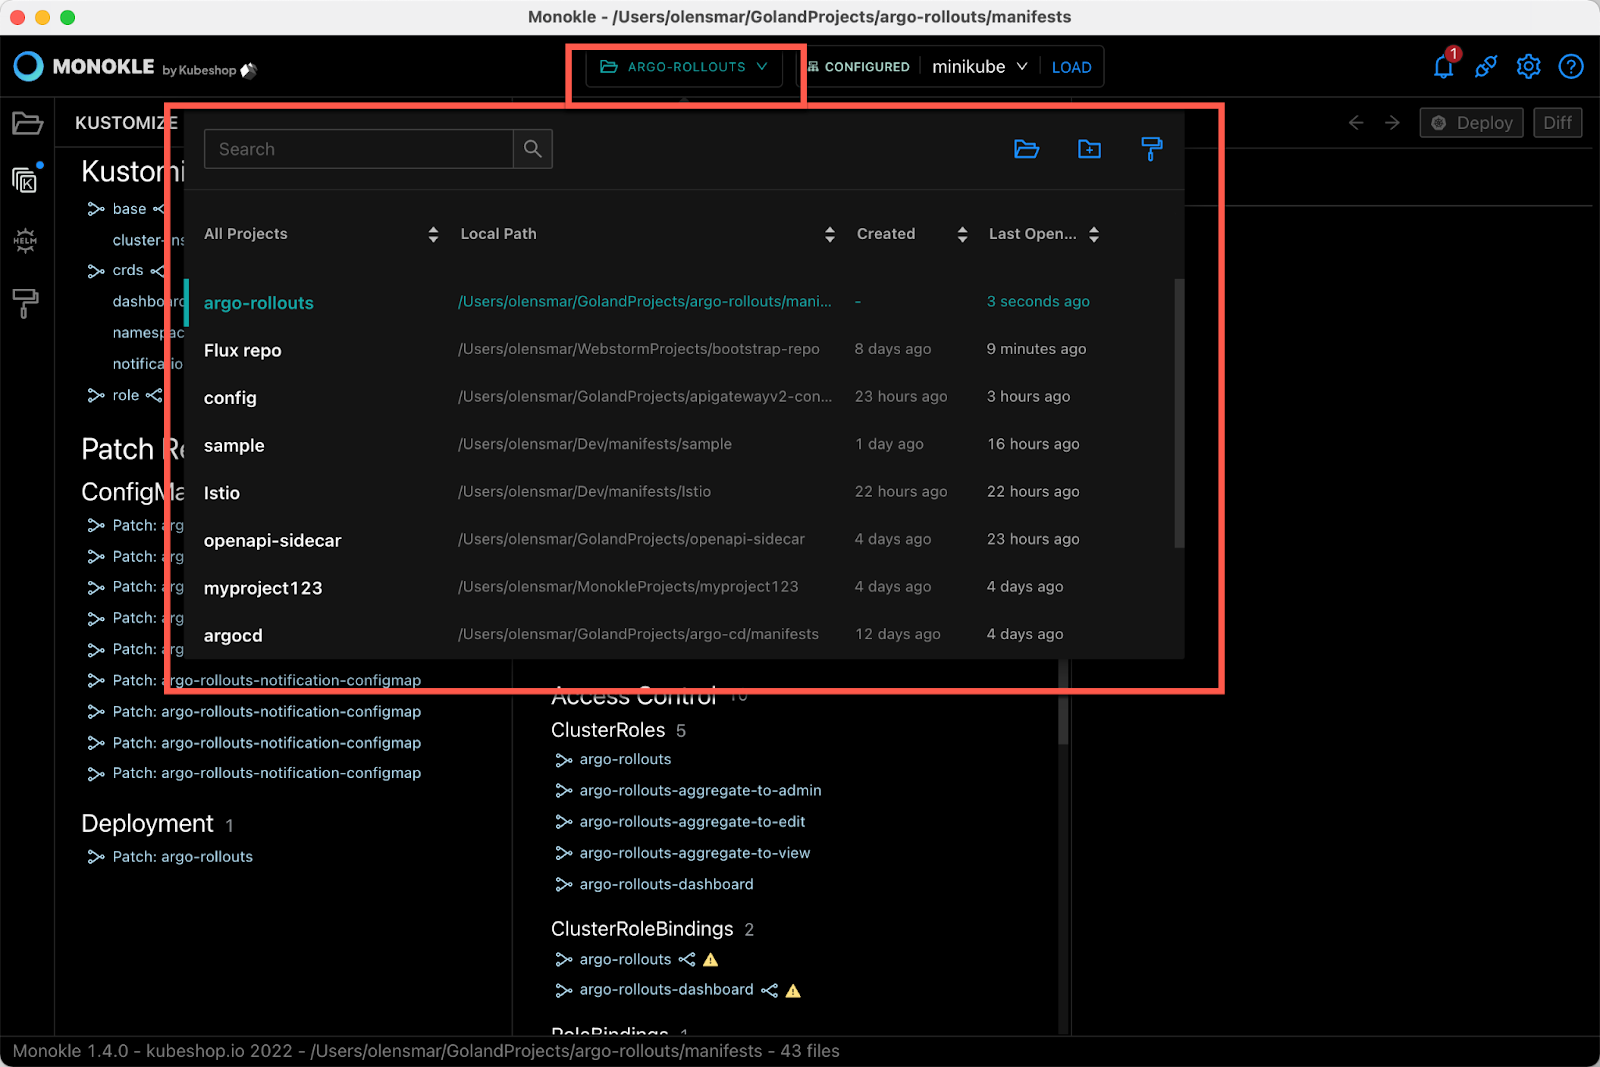This screenshot has height=1067, width=1600.
Task: Select argo-rollouts-aggregate-to-view ClusterRole
Action: point(695,853)
